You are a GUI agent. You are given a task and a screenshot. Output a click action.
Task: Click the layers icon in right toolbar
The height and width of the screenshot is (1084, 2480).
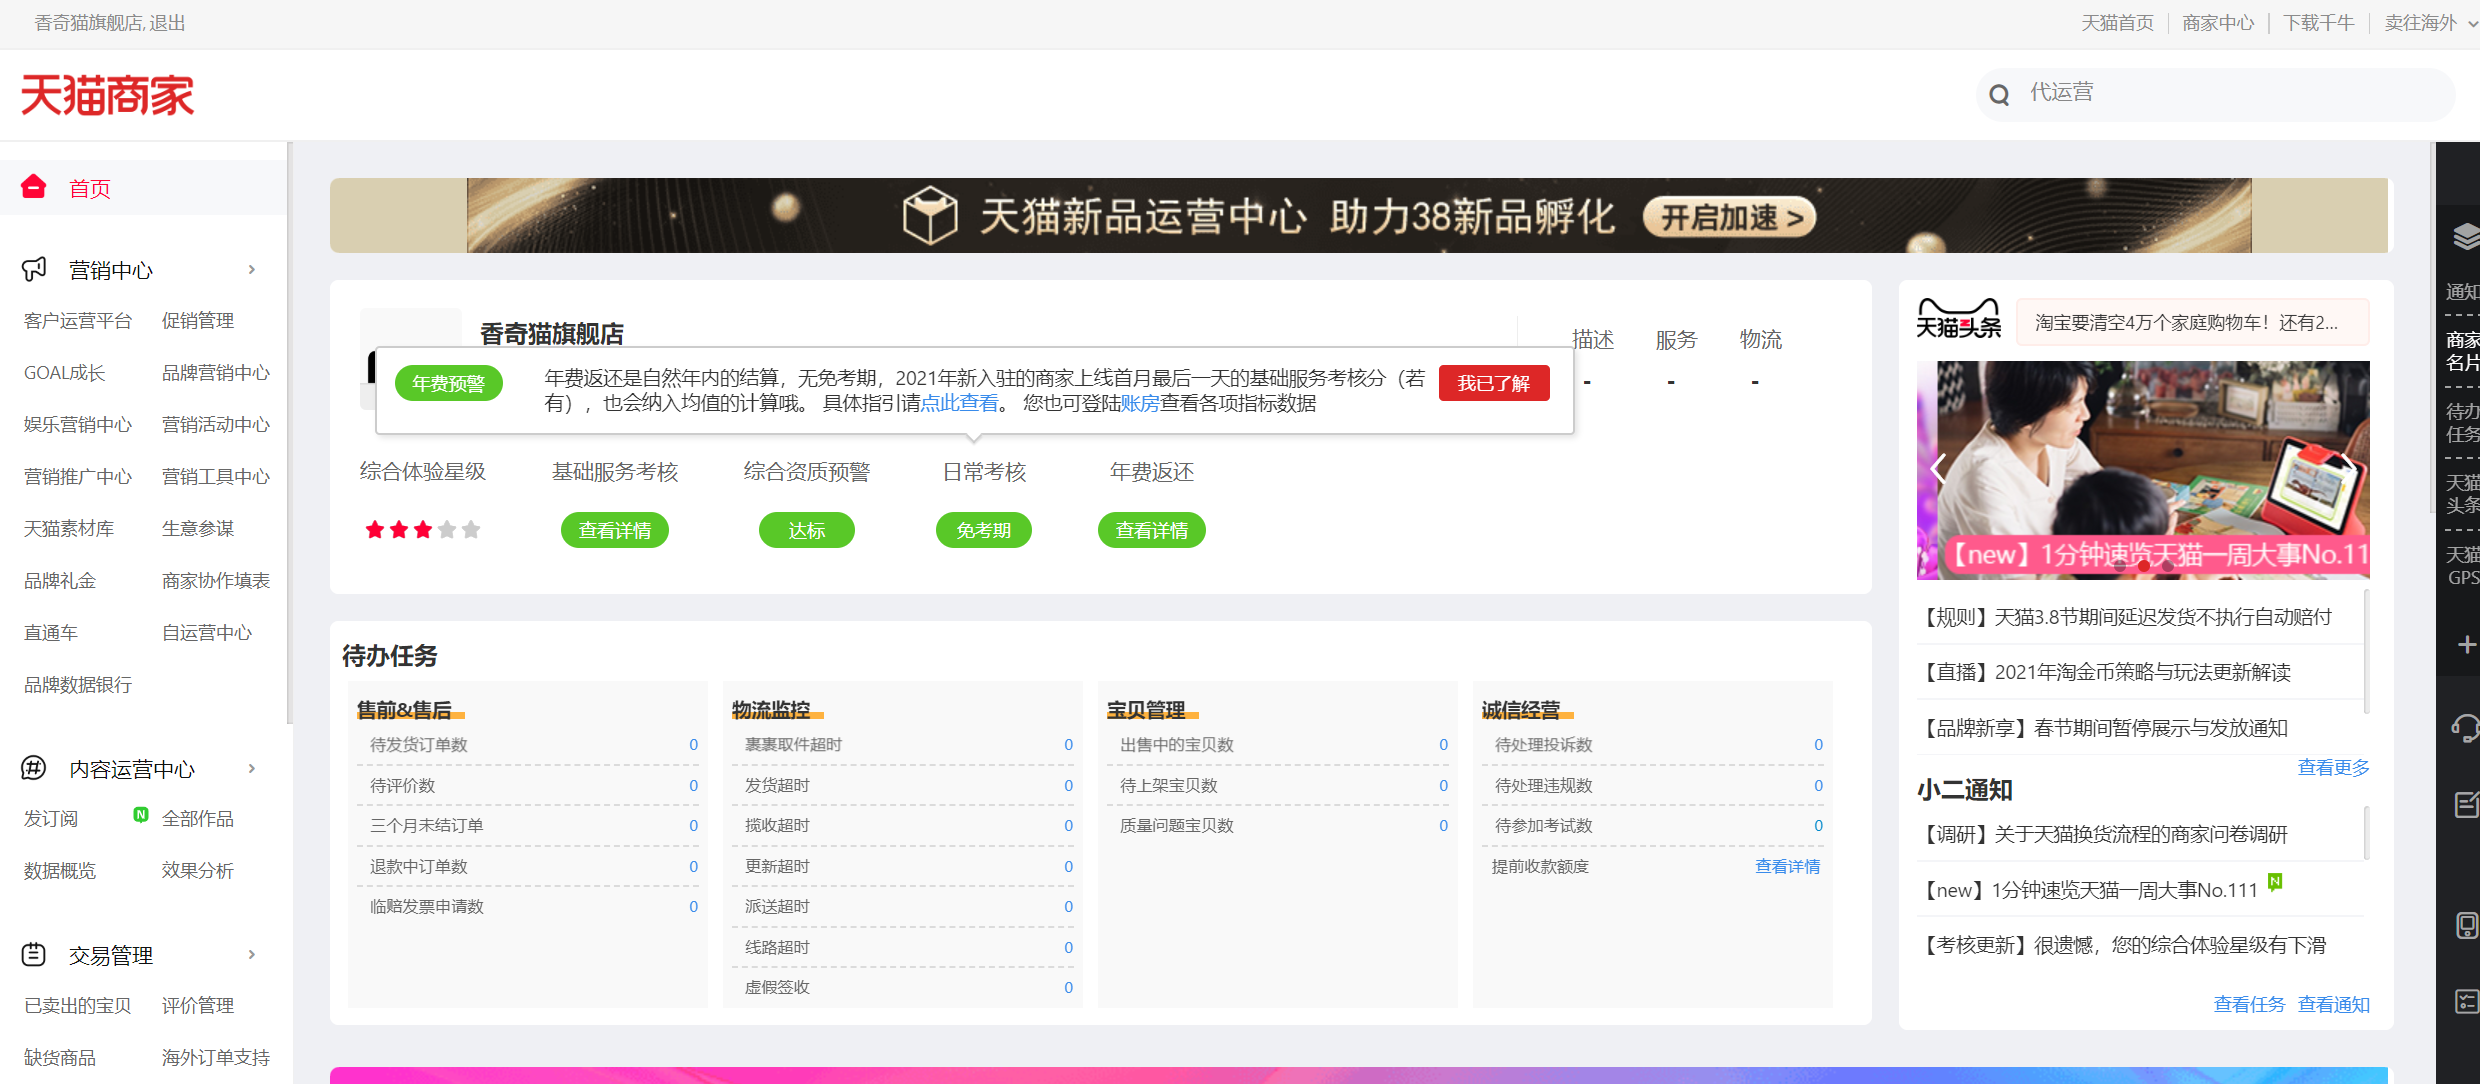2466,238
